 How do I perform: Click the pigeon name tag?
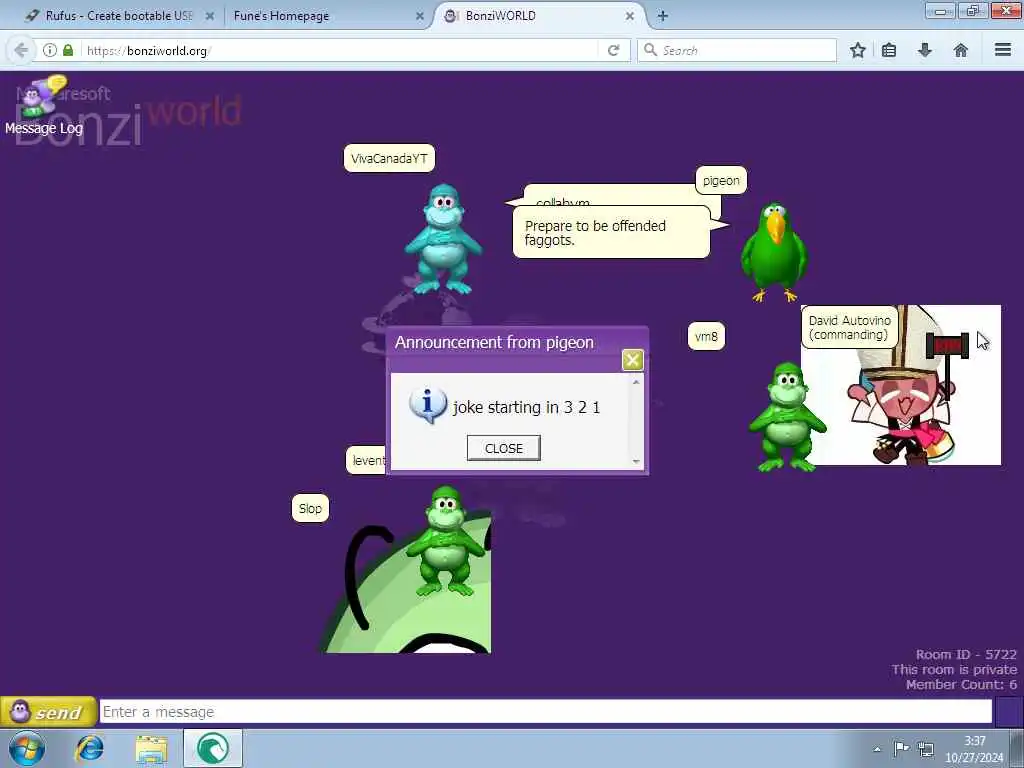pos(721,180)
